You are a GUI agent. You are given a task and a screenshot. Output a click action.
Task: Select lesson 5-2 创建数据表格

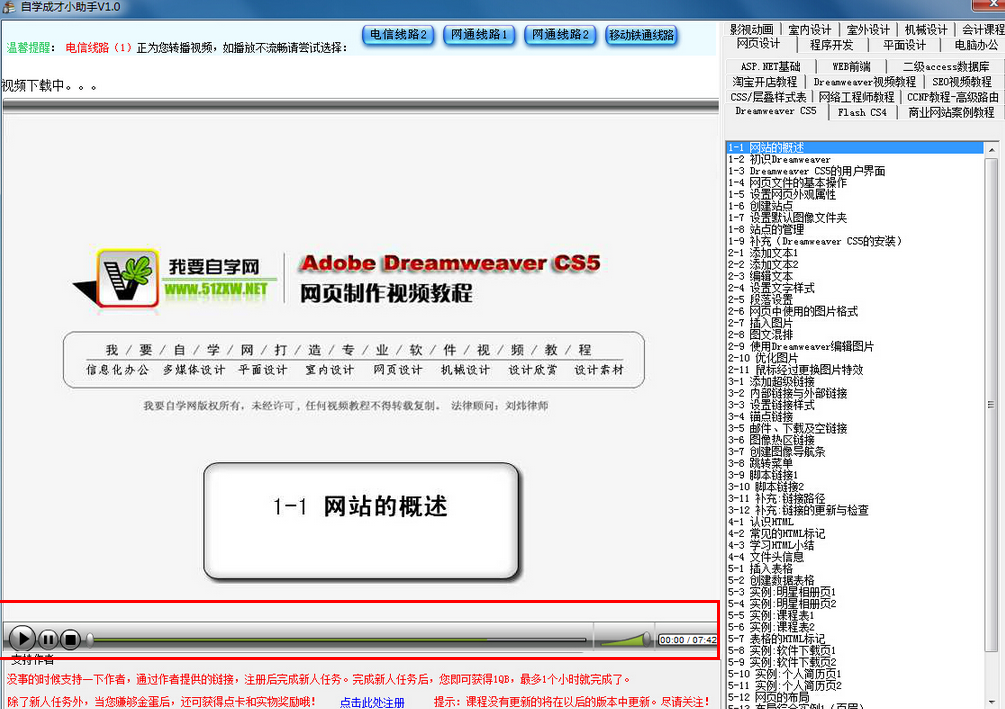[x=854, y=580]
